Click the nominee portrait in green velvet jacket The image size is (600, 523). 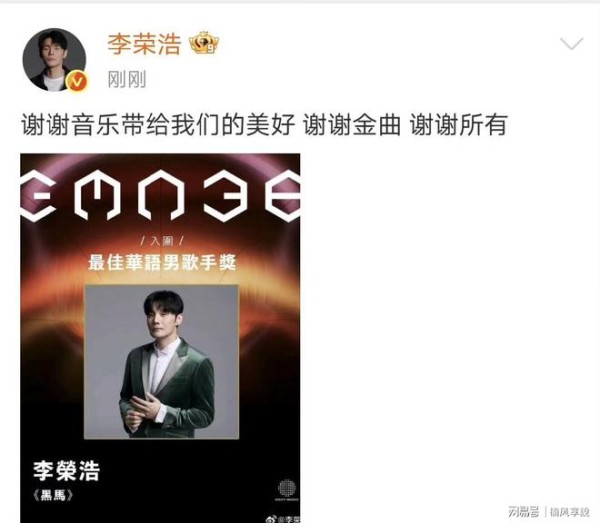161,362
